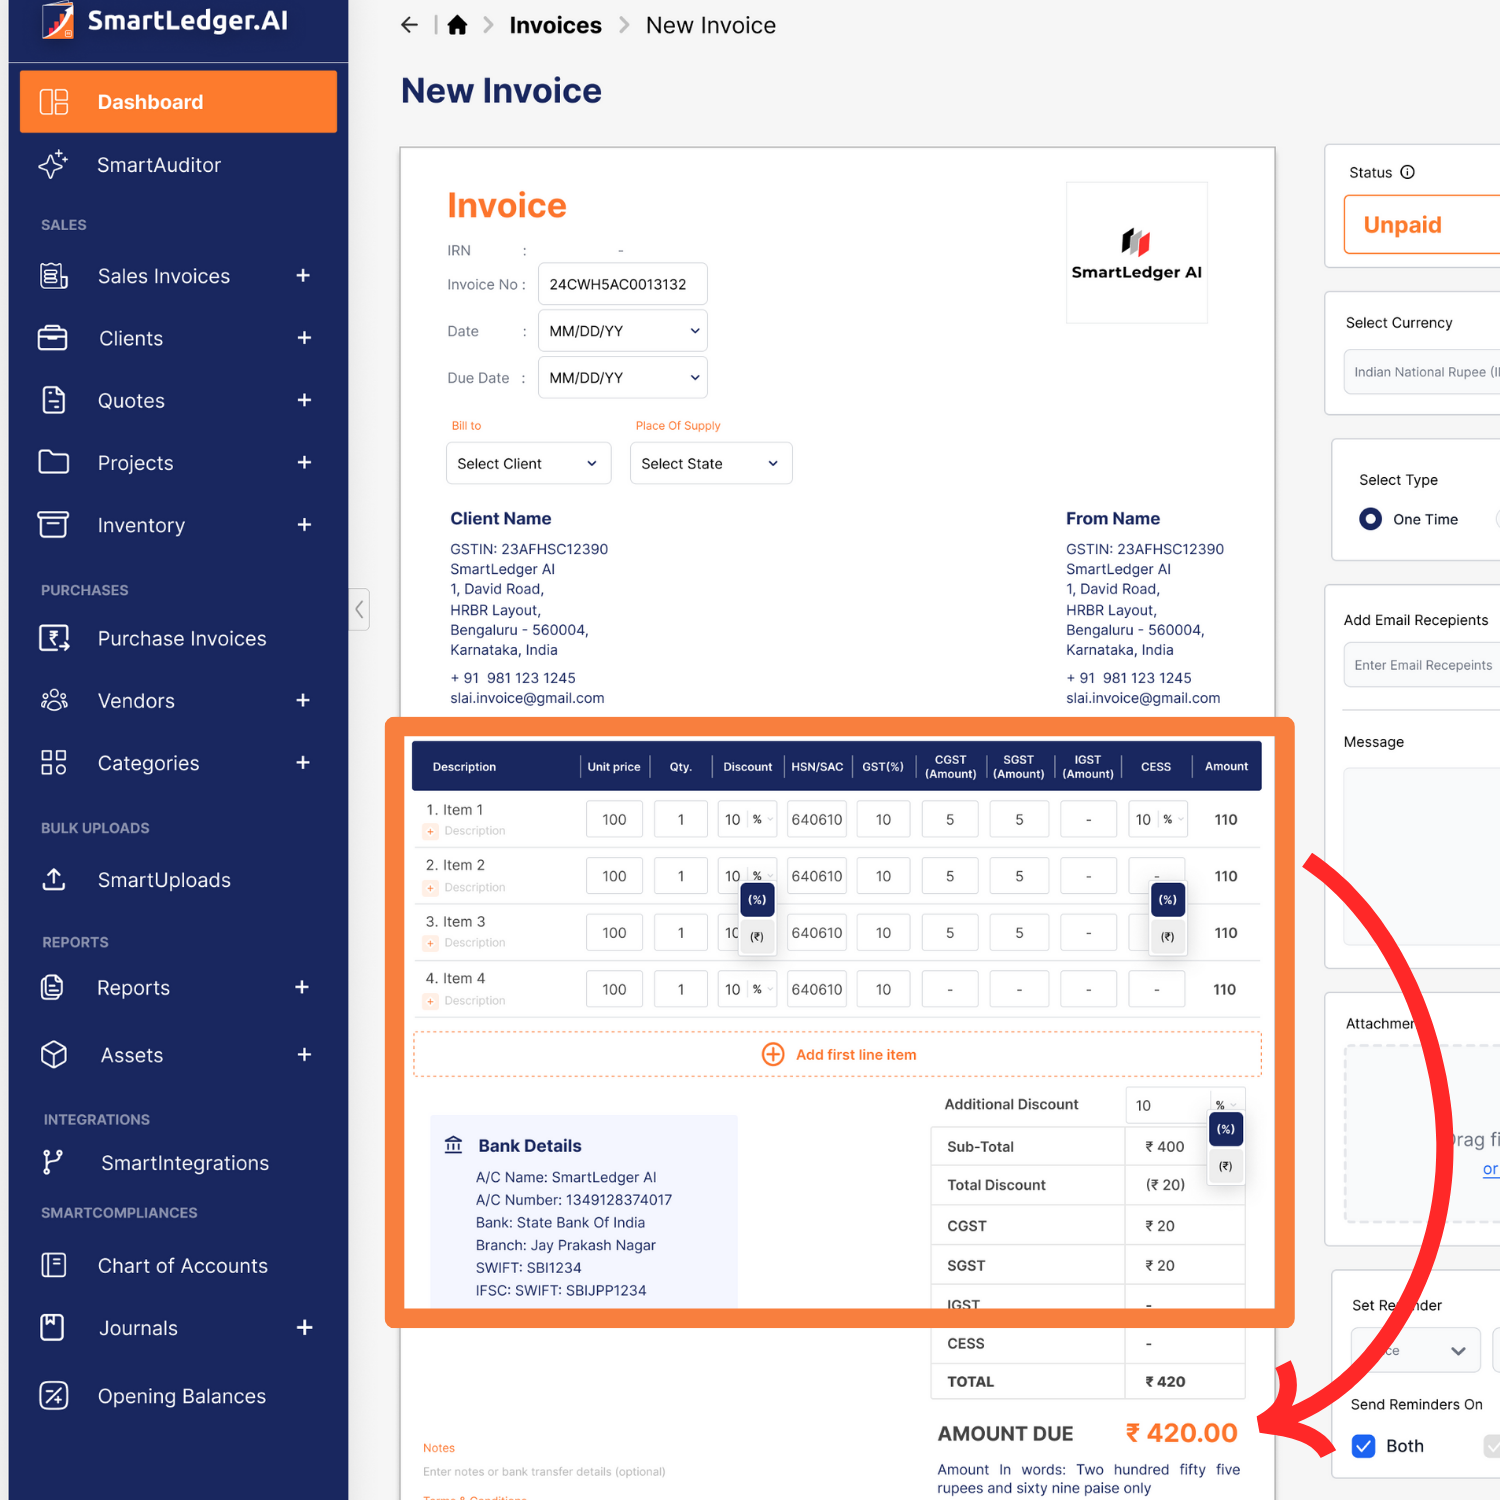Click the plus circle icon for adding line item

point(773,1054)
